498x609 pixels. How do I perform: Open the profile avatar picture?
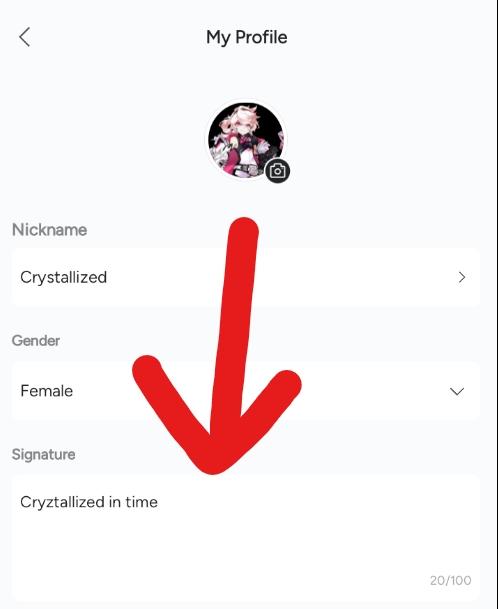[246, 140]
